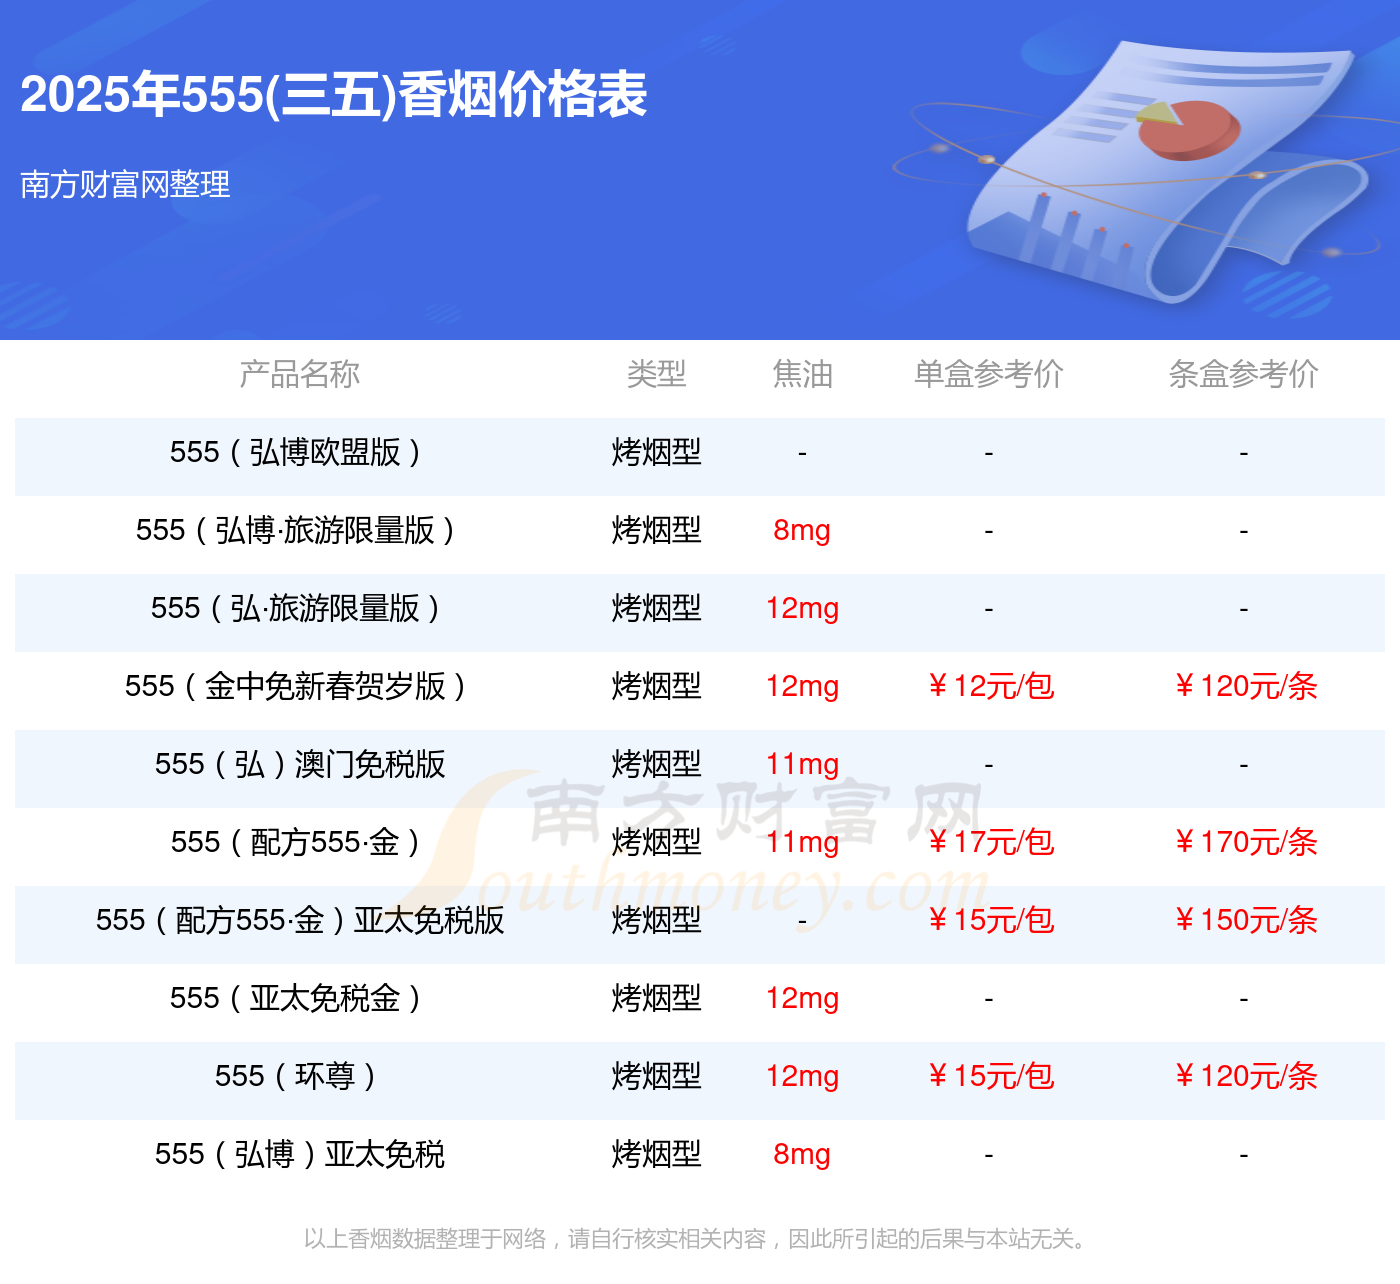1400x1284 pixels.
Task: Click 12mg tar value for 弘·旅游限量版
Action: pyautogui.click(x=802, y=608)
